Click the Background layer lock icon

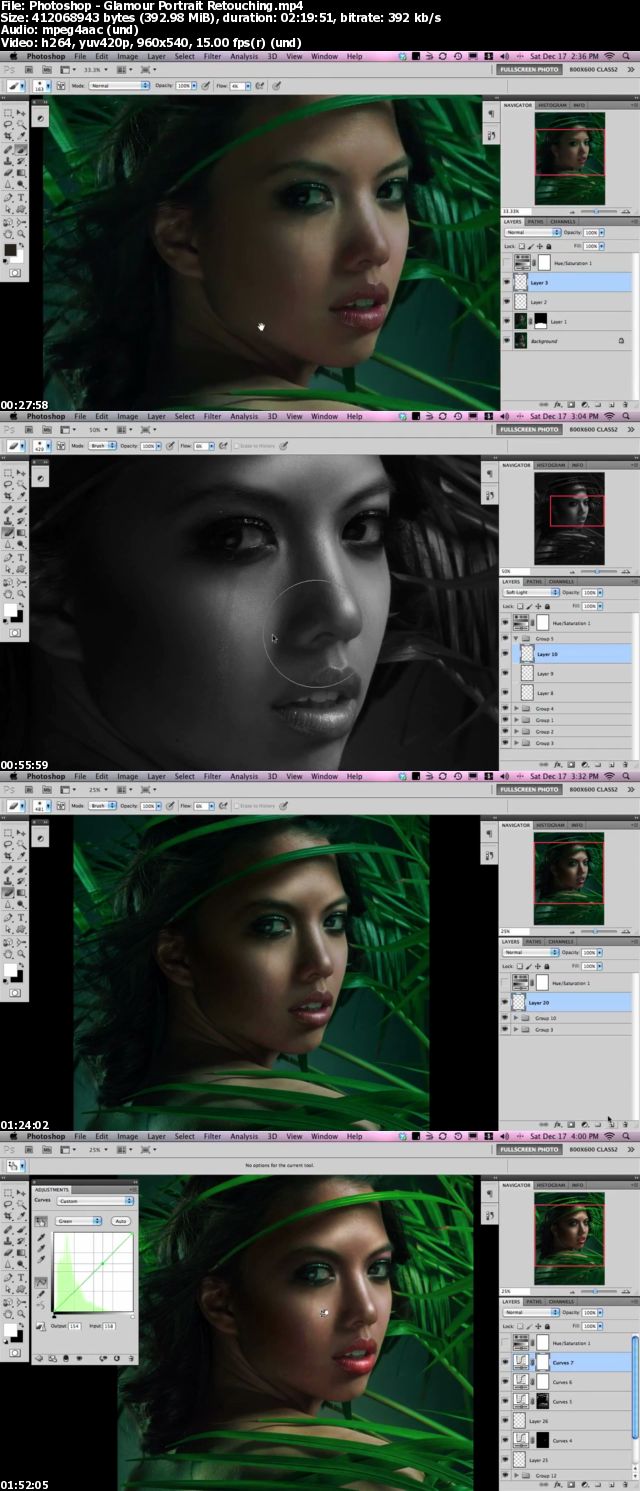pos(621,341)
